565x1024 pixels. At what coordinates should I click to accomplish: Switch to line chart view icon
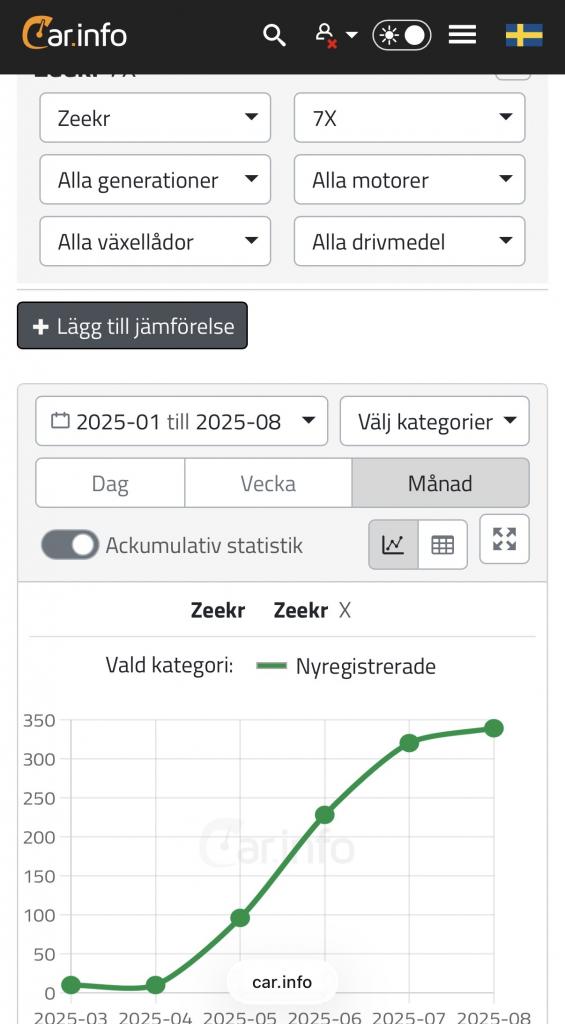[x=393, y=544]
